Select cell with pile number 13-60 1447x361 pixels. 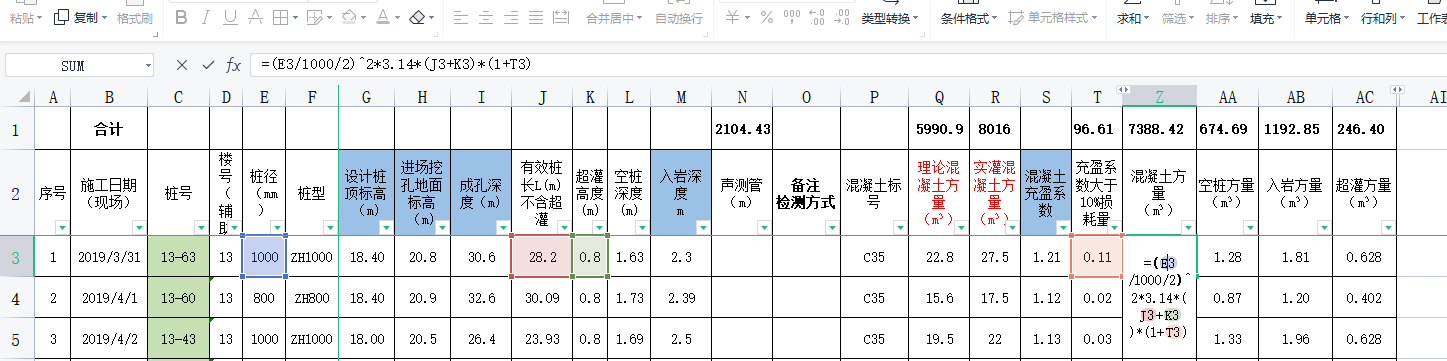[178, 298]
